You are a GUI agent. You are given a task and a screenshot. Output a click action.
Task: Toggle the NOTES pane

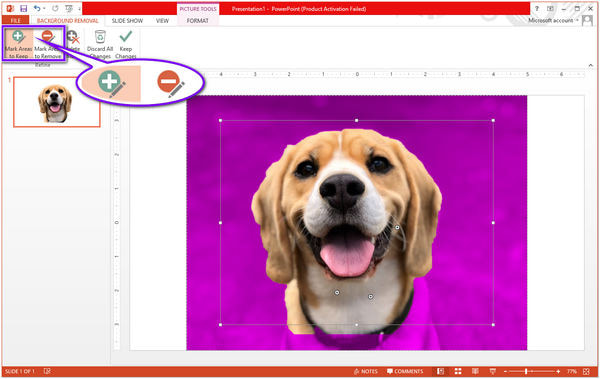pos(366,371)
